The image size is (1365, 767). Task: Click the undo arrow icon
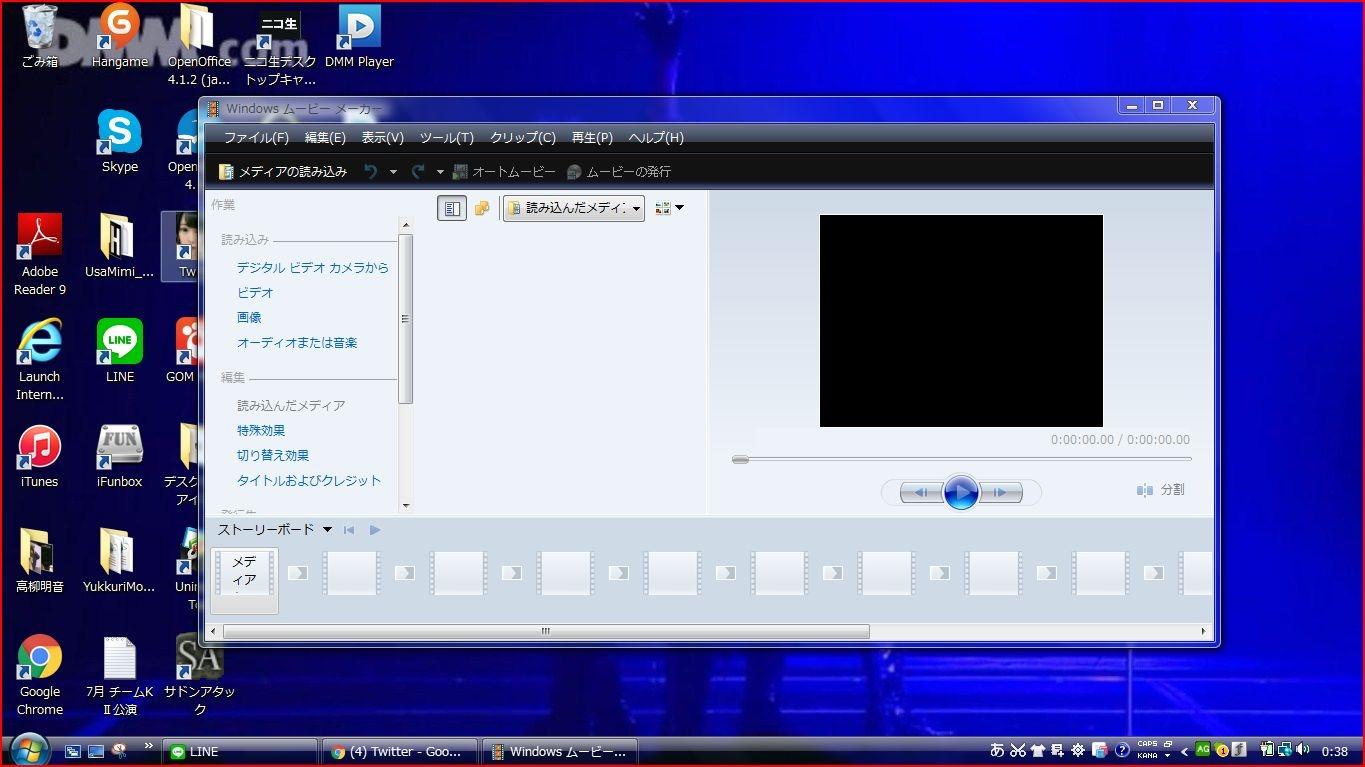tap(370, 172)
